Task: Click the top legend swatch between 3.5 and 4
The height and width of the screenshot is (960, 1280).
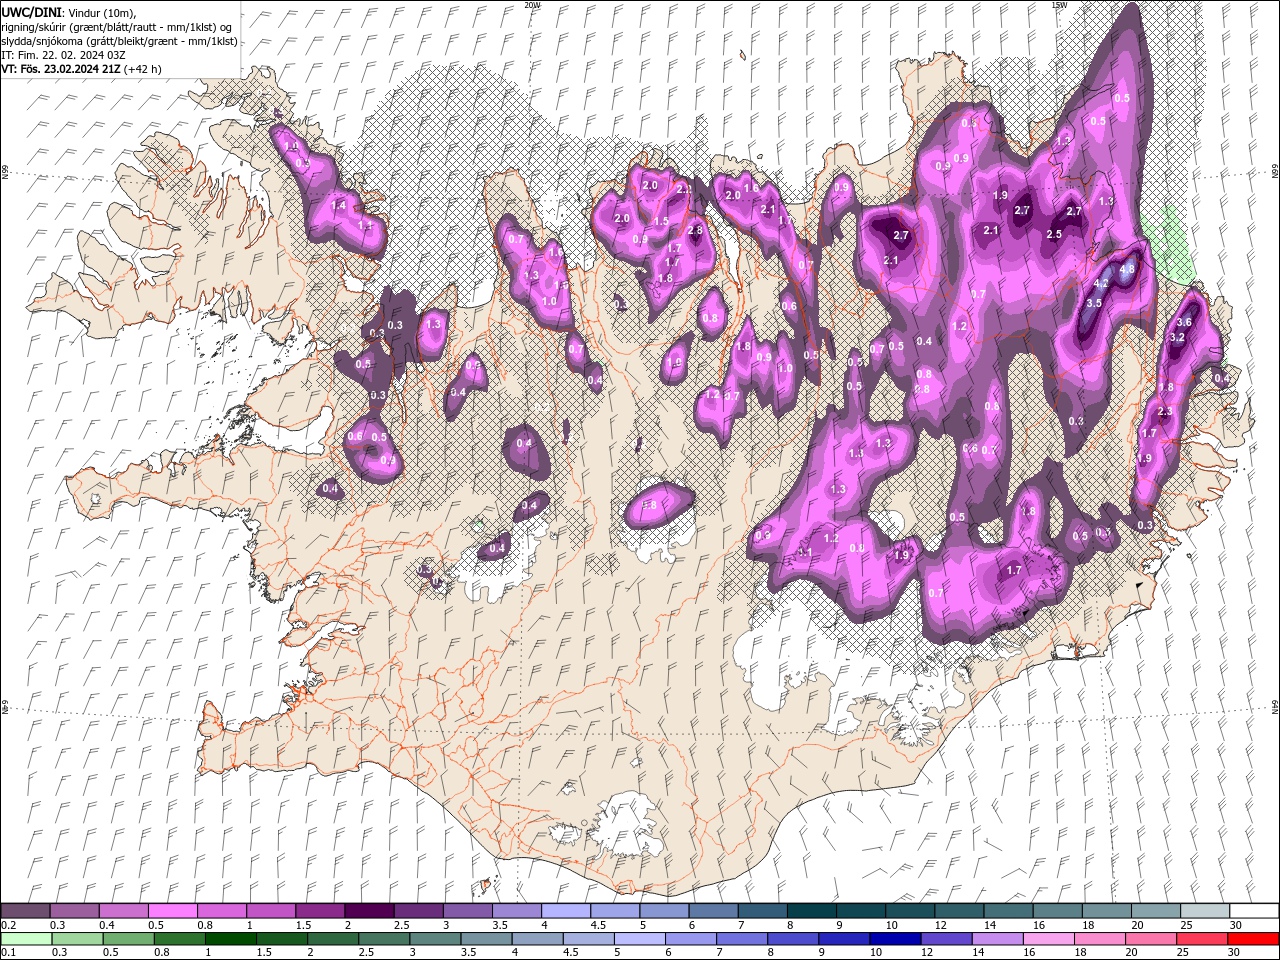Action: 516,911
